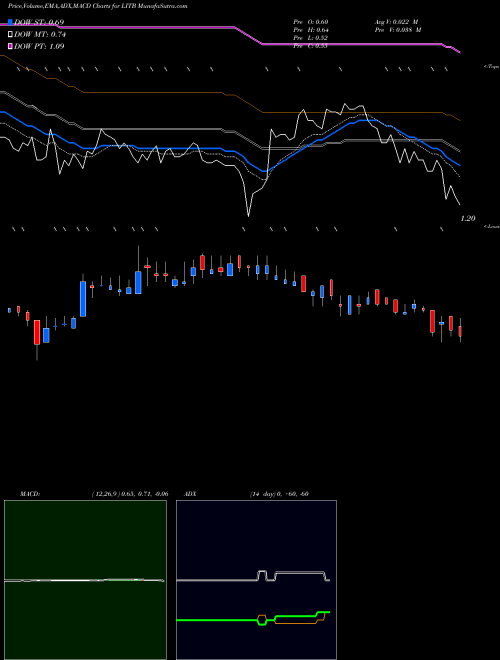Click the 'MACD:' panel heading
The height and width of the screenshot is (660, 500).
coord(29,494)
